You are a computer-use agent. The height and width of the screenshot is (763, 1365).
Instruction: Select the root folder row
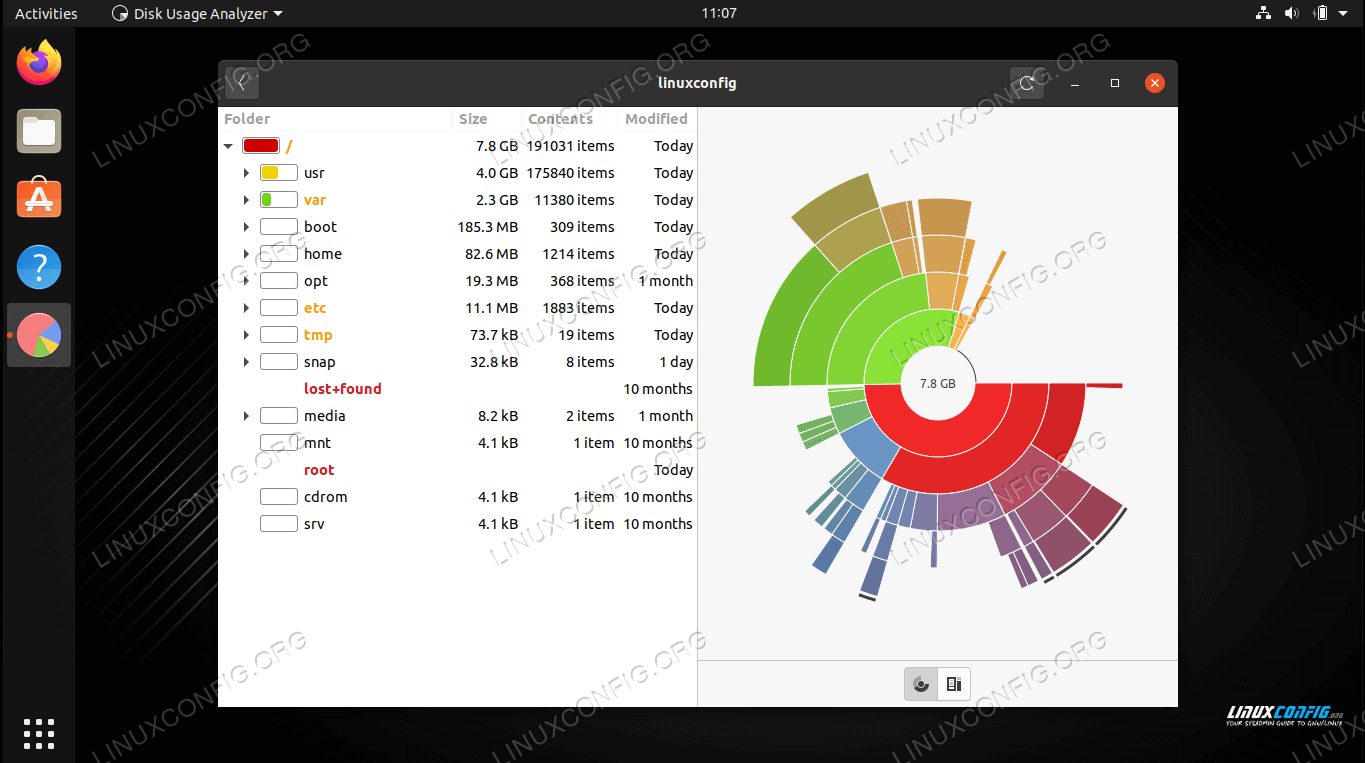pyautogui.click(x=457, y=470)
